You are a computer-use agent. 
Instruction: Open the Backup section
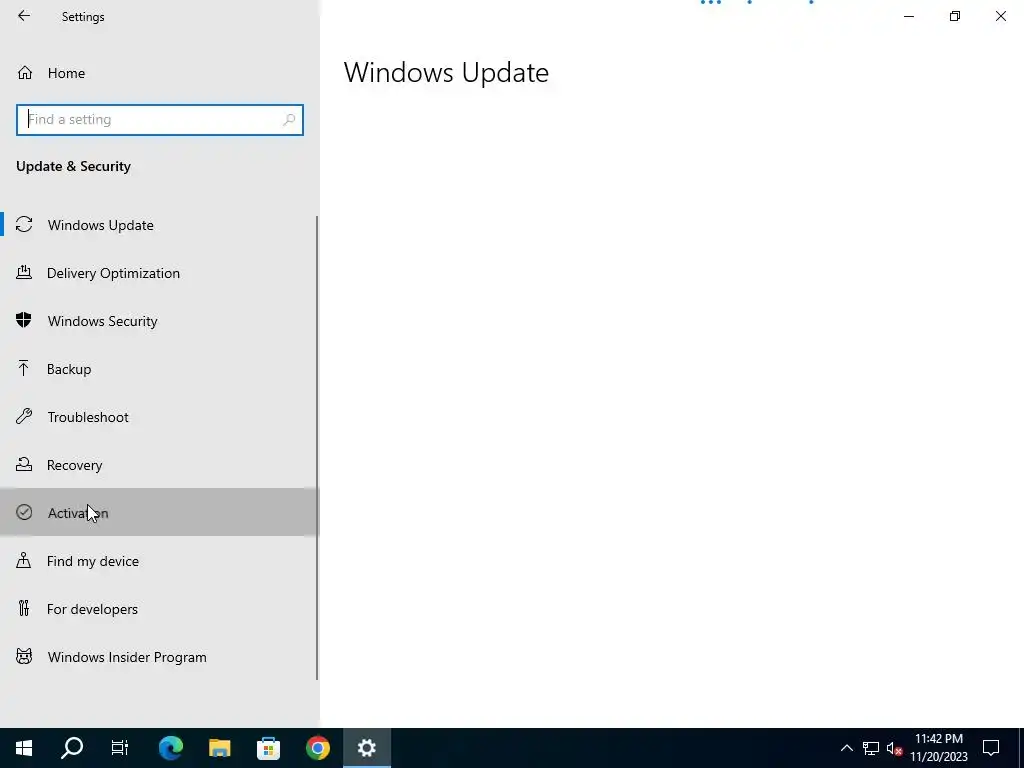click(x=159, y=368)
